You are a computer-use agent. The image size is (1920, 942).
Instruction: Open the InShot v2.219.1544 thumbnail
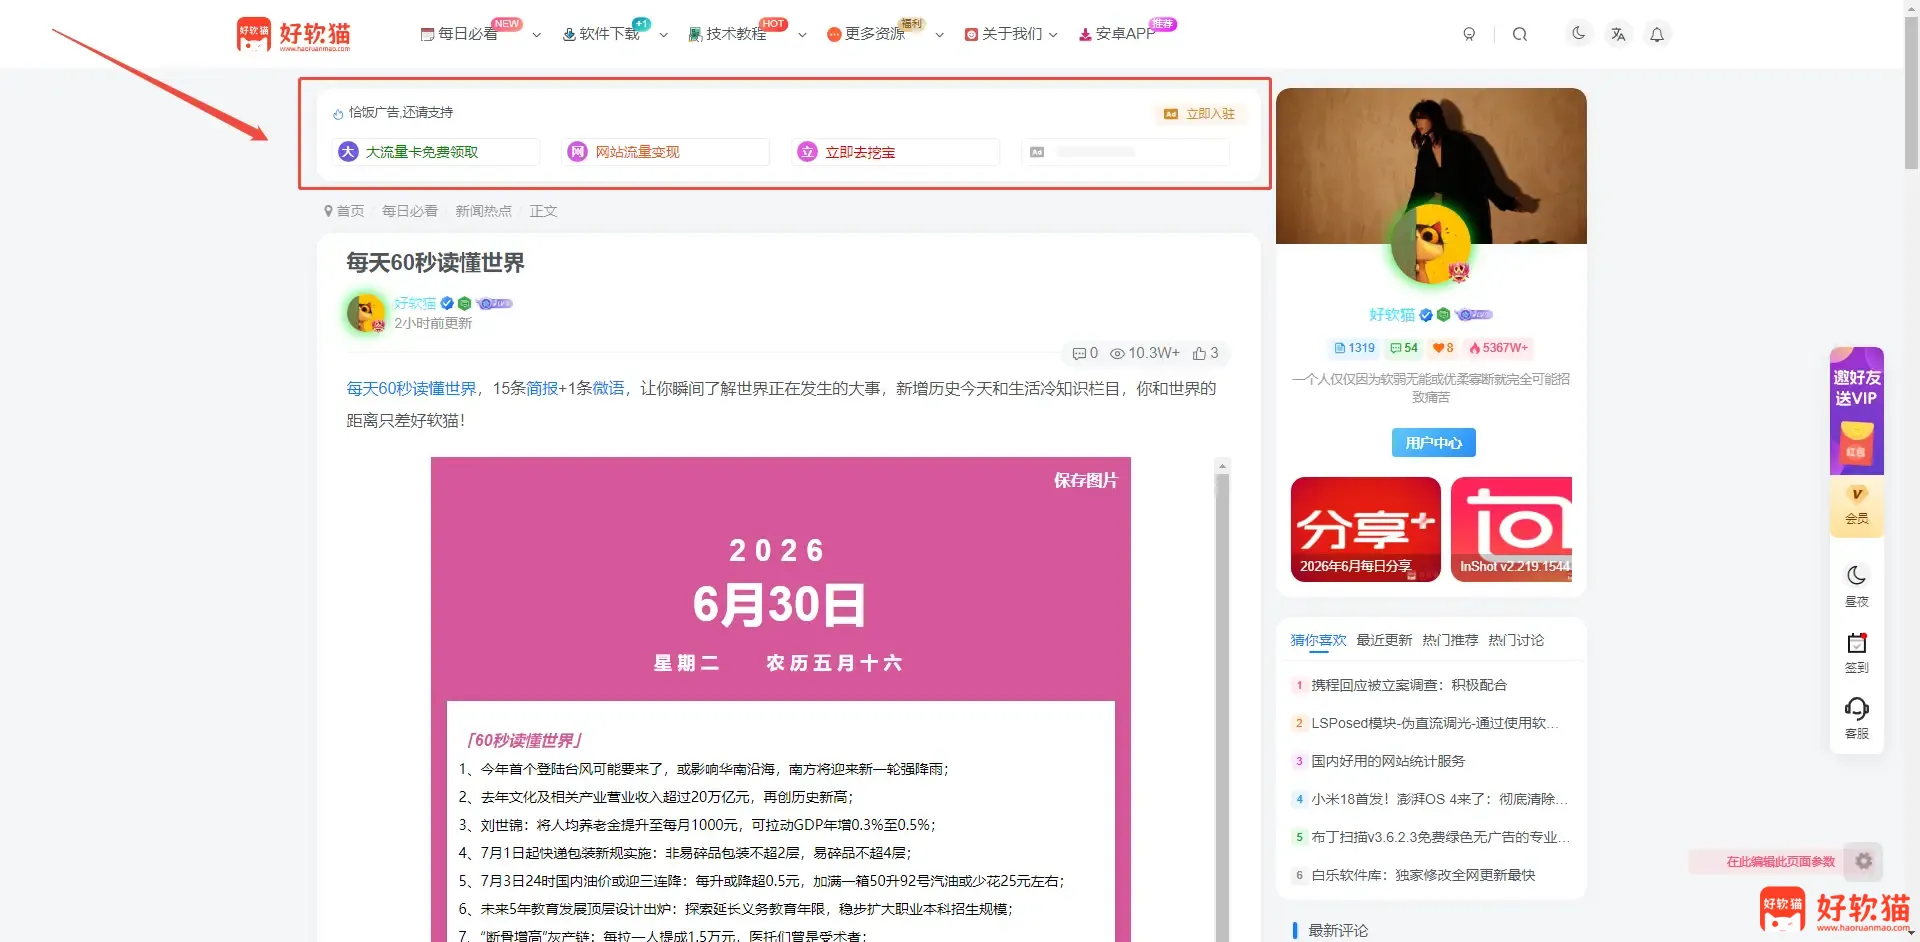pyautogui.click(x=1512, y=529)
